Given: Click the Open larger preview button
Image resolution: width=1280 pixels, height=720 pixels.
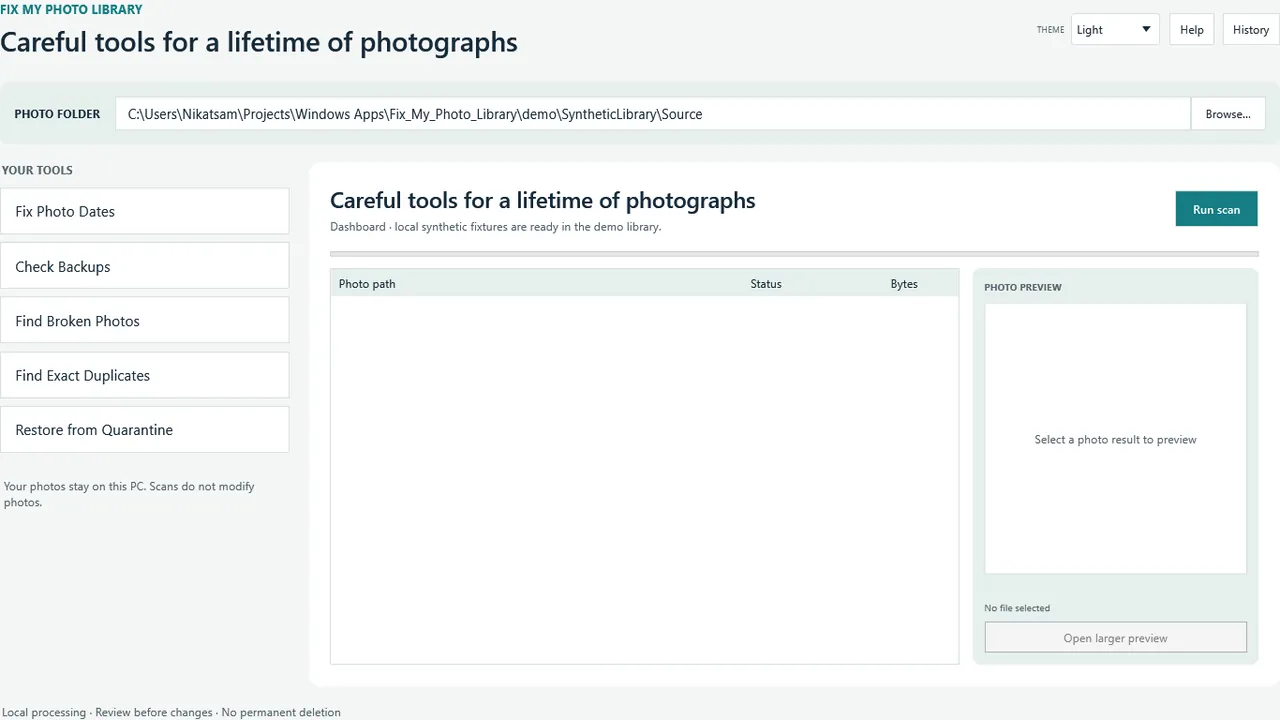Looking at the screenshot, I should point(1115,638).
